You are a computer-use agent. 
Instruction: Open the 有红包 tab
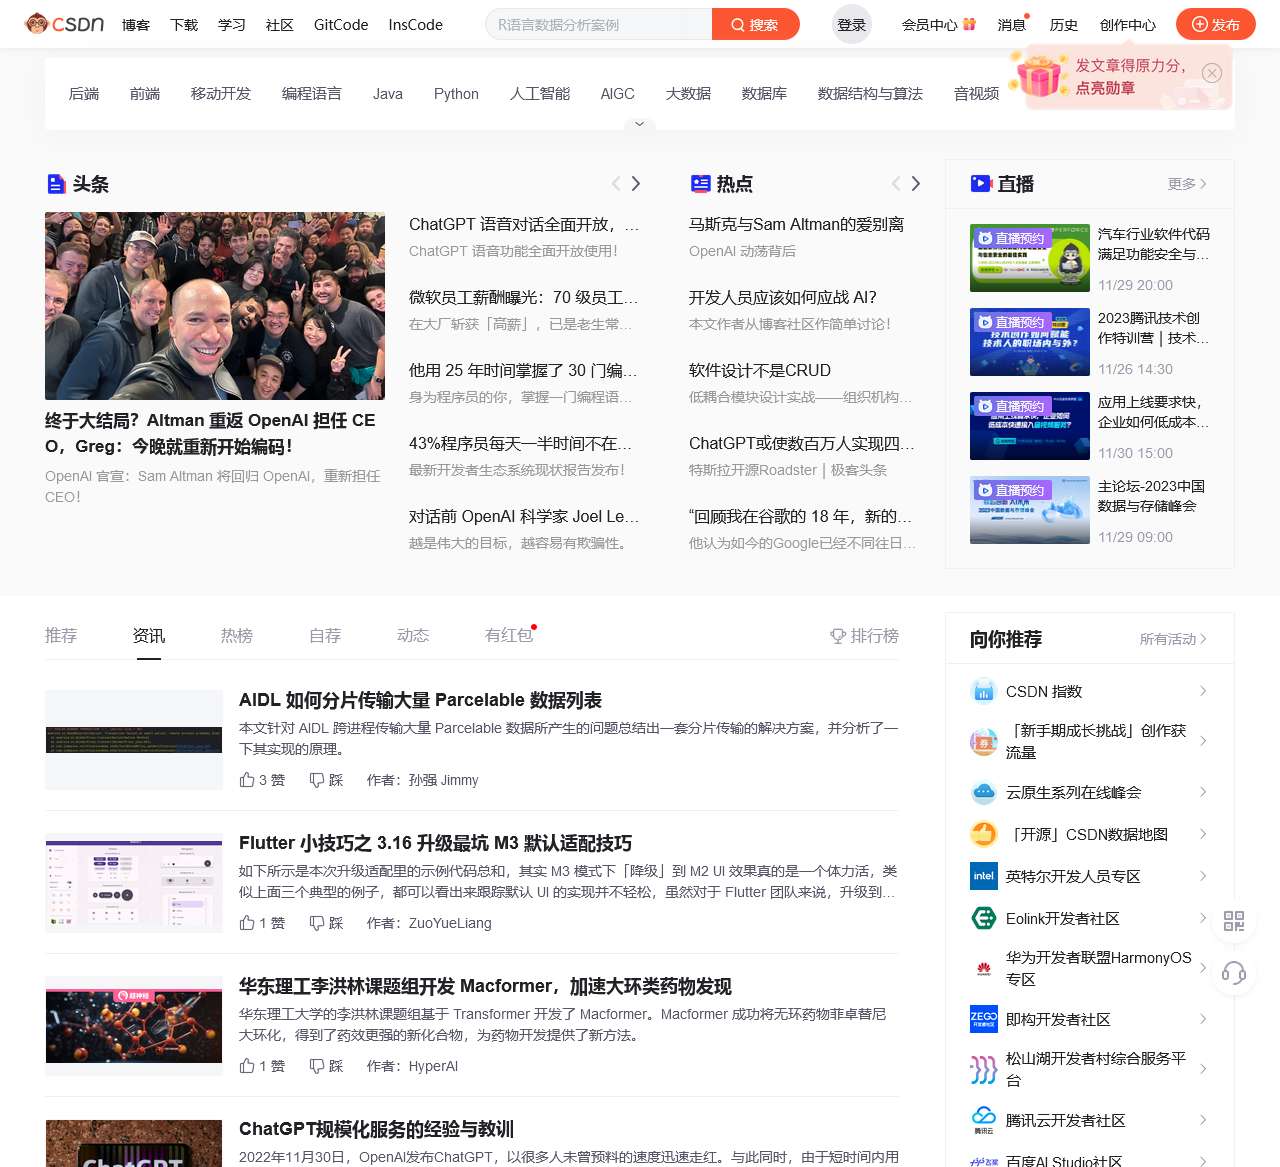tap(509, 636)
